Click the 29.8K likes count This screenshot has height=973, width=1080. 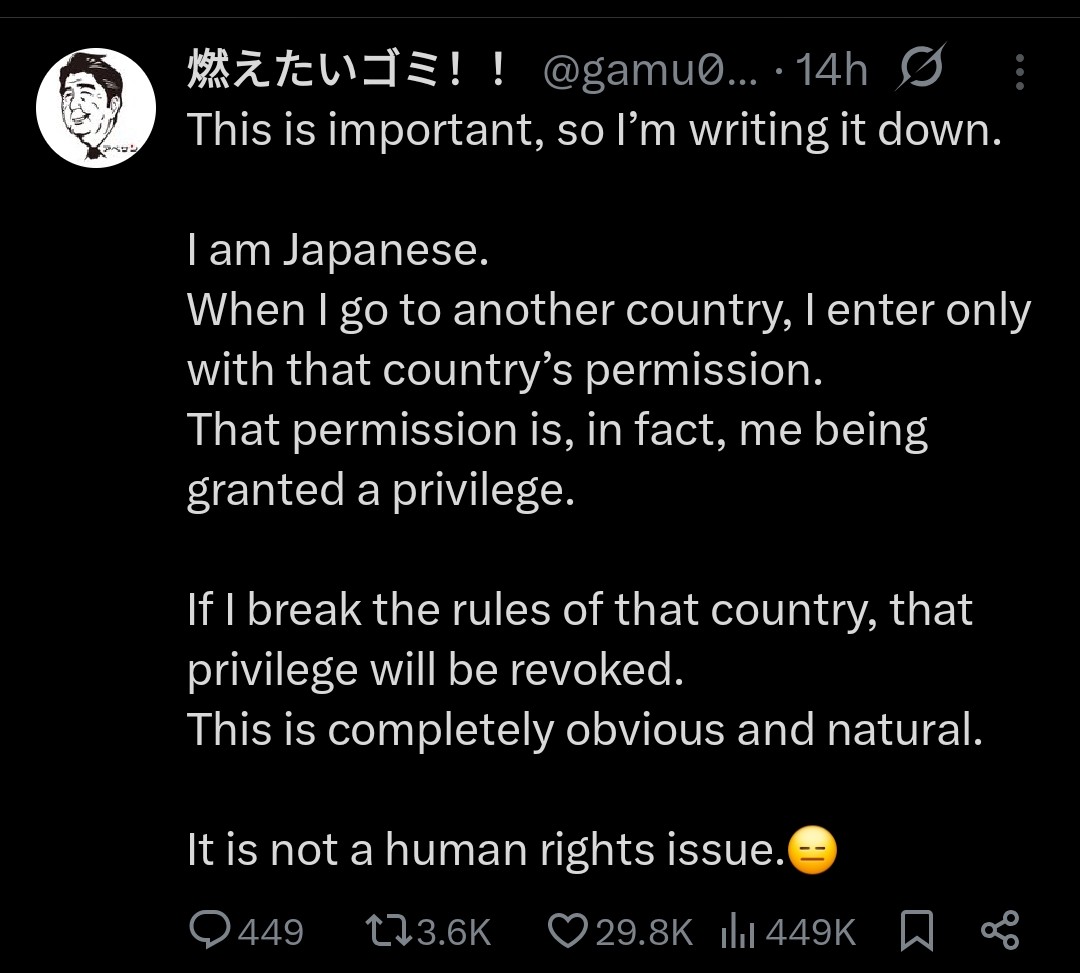(x=643, y=933)
